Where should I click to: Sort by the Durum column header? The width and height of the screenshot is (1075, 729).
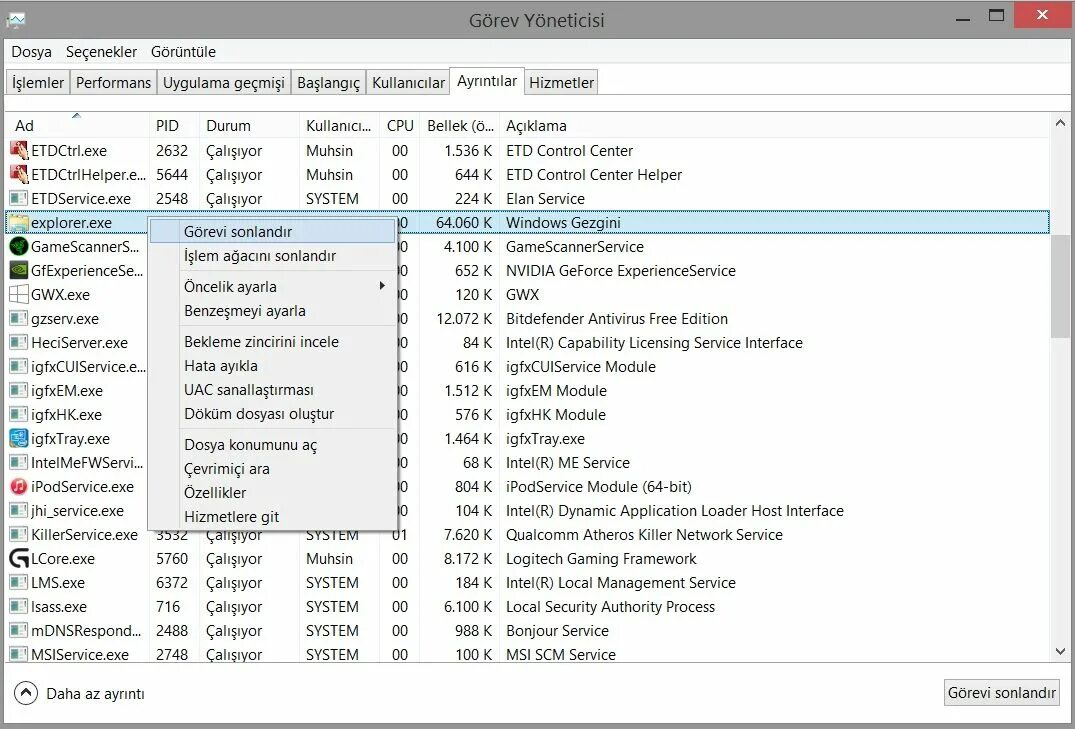[x=249, y=126]
